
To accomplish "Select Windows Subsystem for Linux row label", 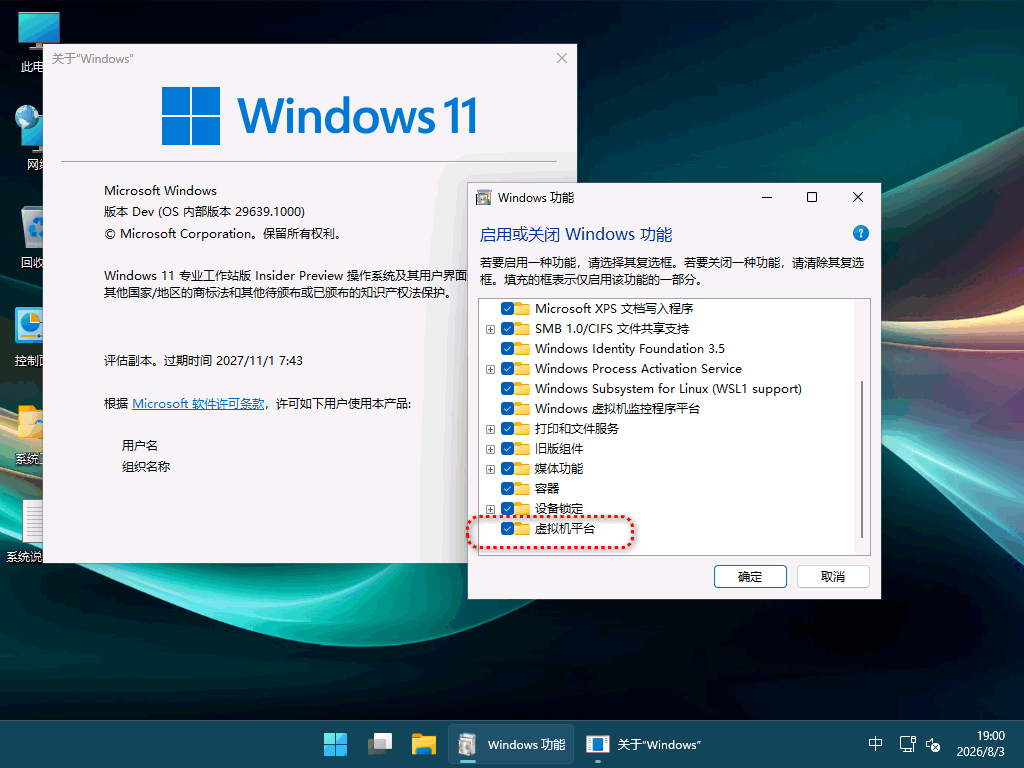I will 668,389.
